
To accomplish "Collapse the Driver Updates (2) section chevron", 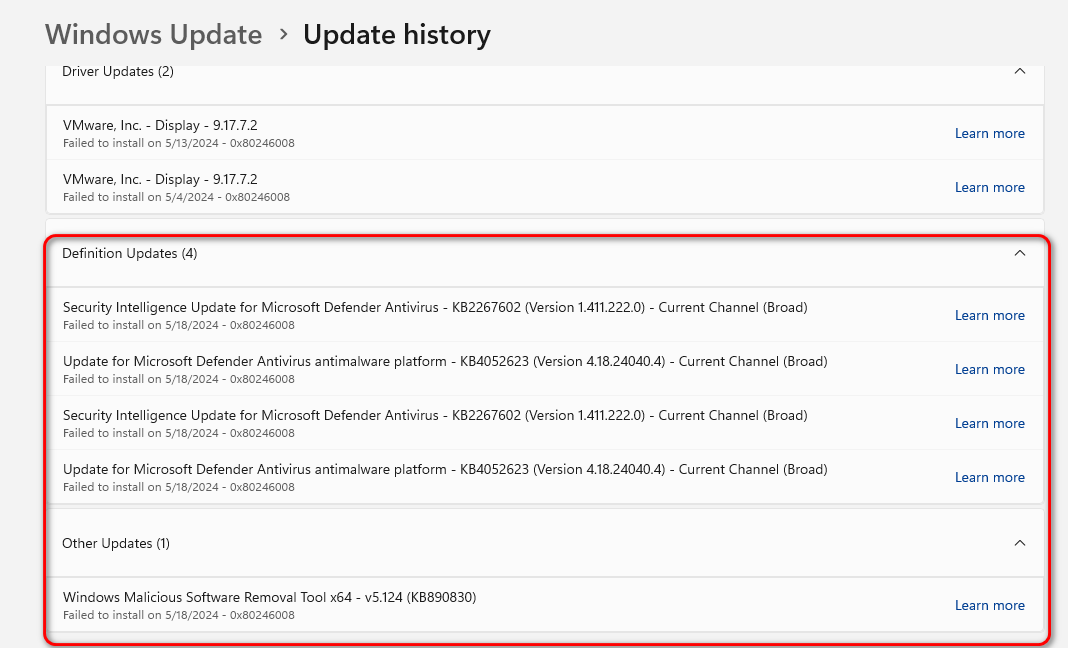I will 1020,71.
